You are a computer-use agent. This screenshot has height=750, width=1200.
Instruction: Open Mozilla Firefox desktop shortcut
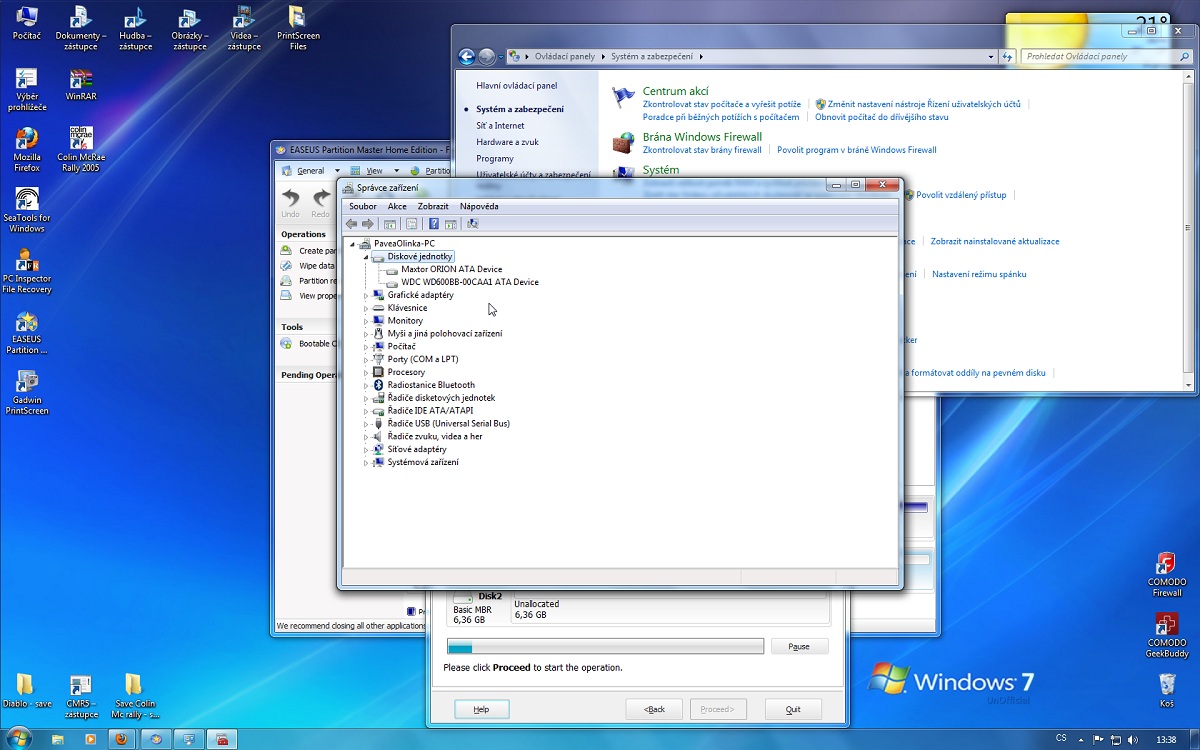pos(27,140)
